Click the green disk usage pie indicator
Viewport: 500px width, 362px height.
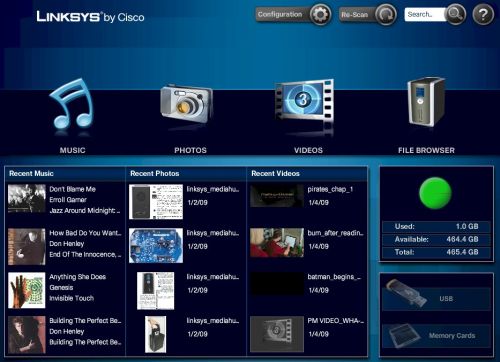tap(435, 193)
